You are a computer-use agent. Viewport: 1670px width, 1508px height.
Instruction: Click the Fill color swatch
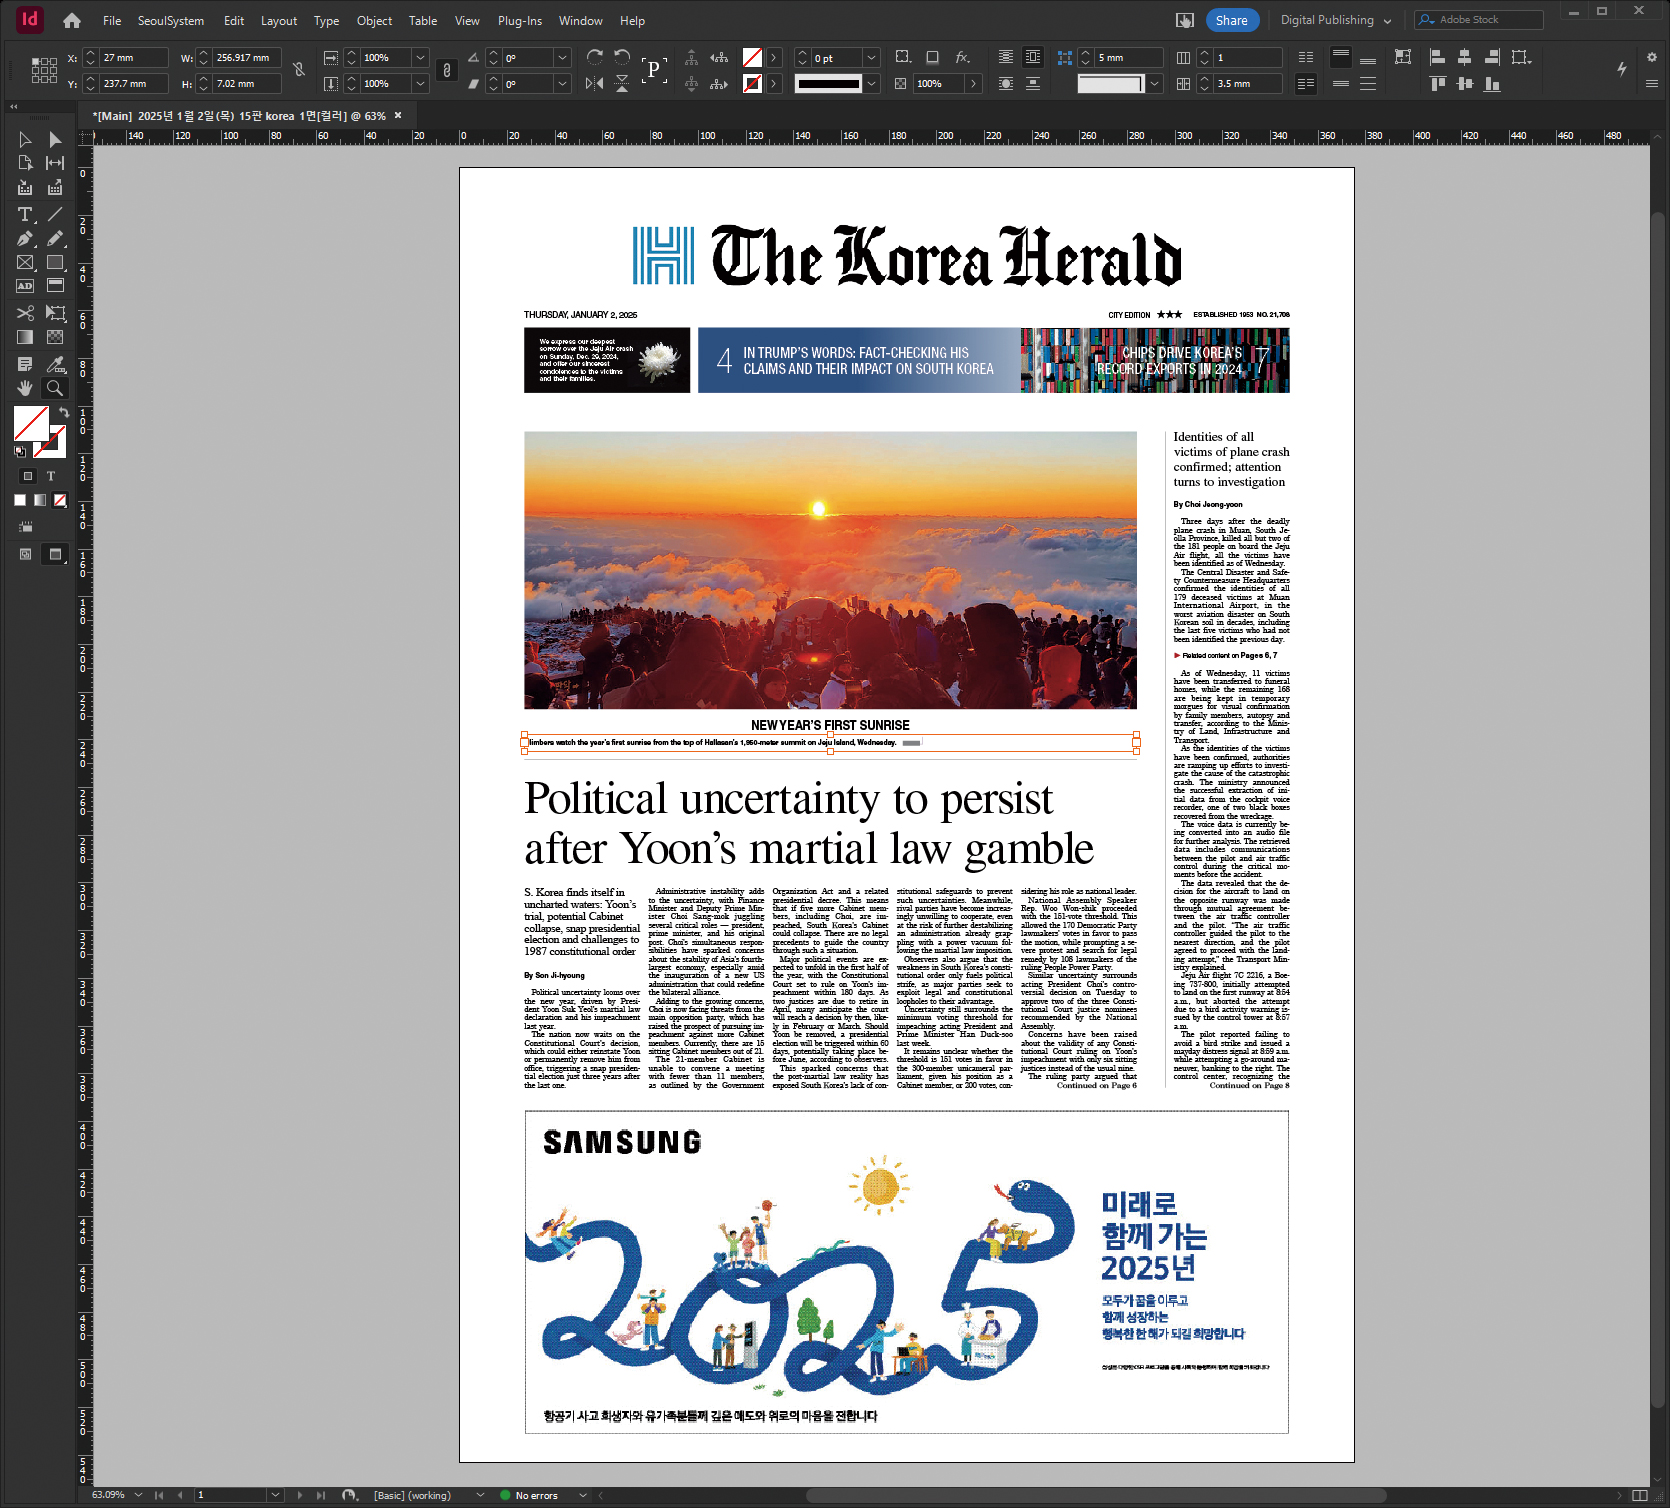click(31, 424)
